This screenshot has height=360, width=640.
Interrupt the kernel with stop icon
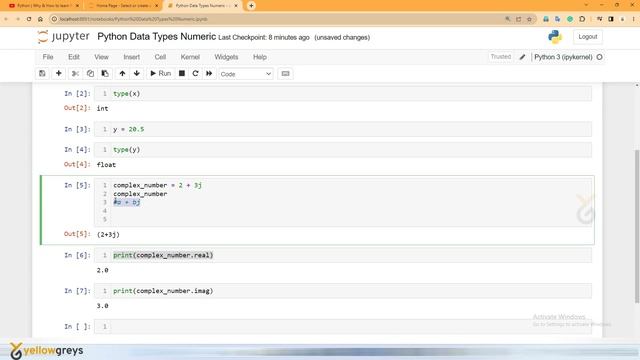(182, 73)
